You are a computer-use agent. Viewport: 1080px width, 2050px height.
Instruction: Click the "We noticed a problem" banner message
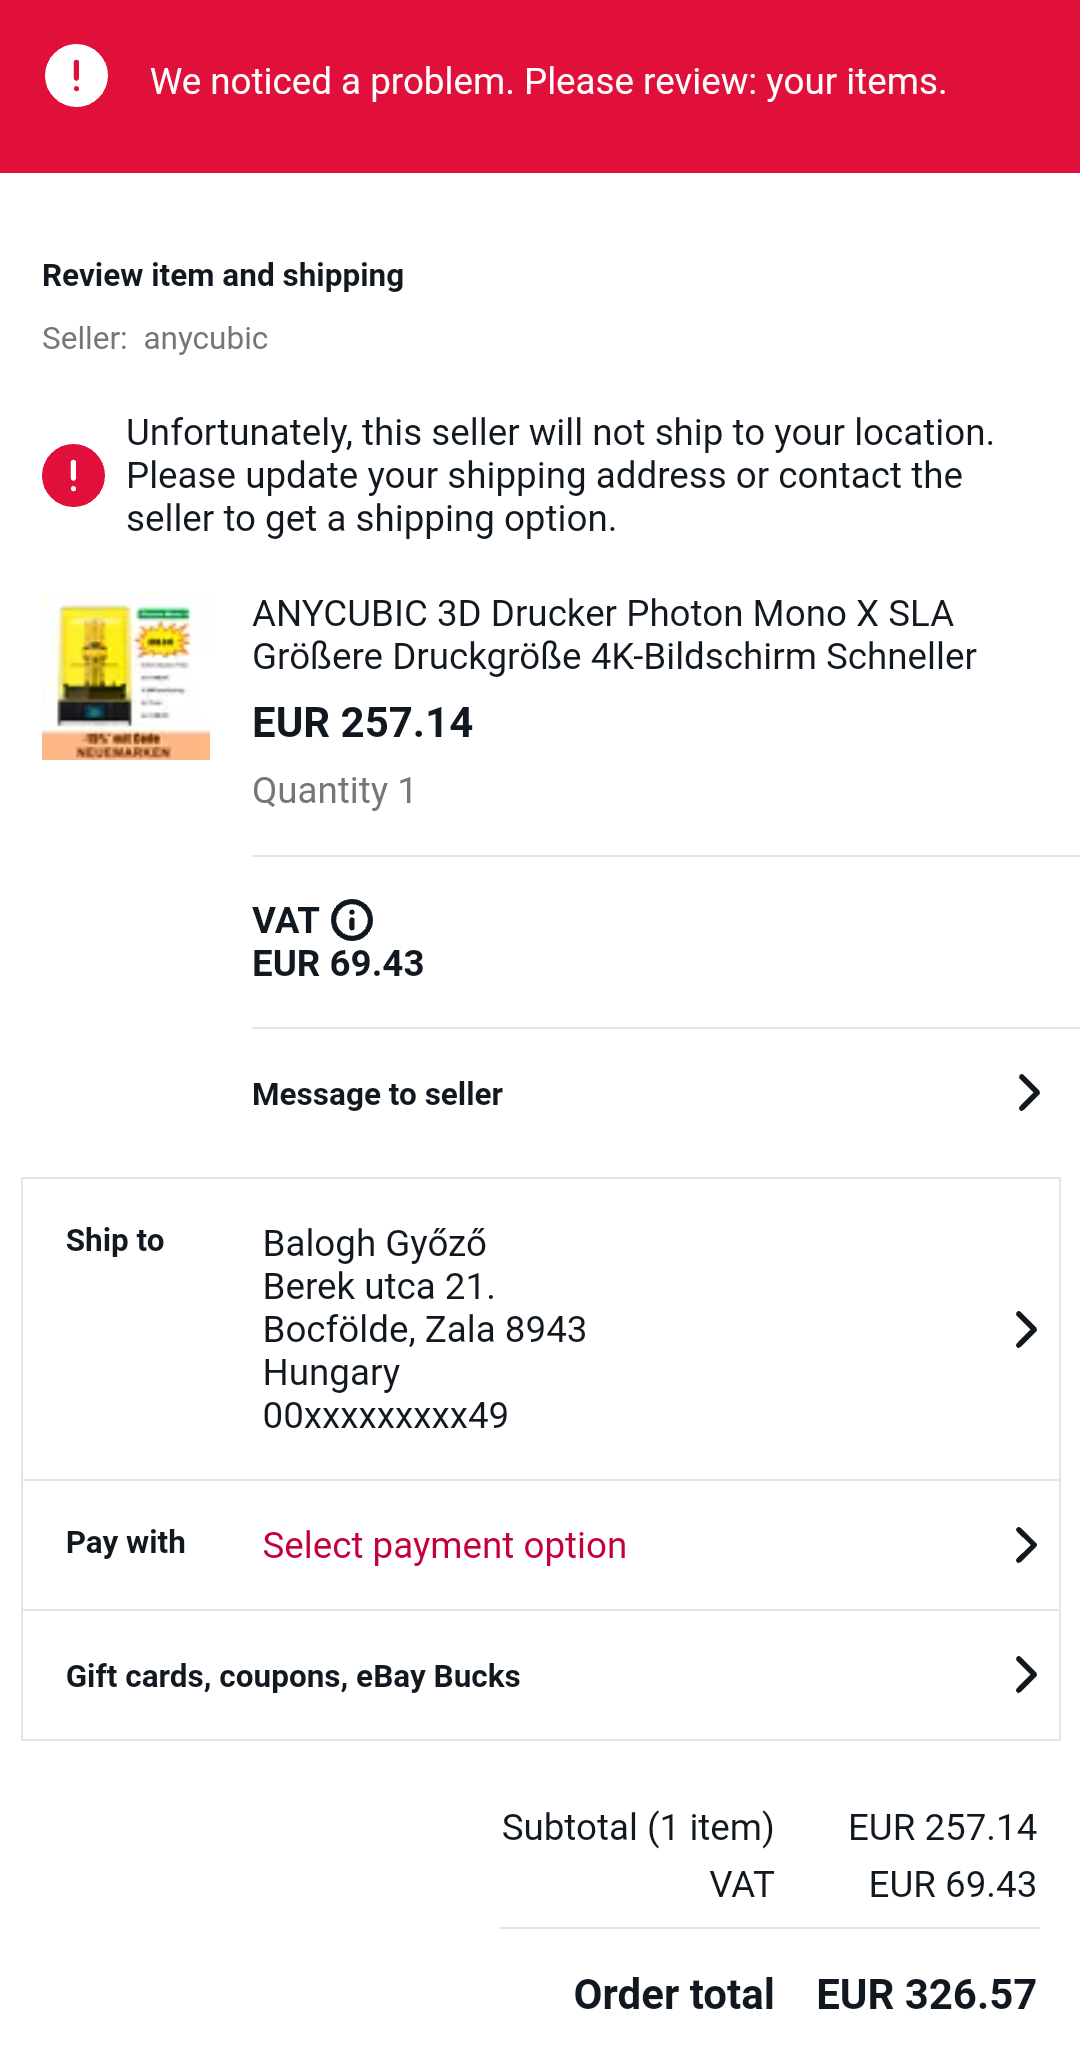coord(548,82)
